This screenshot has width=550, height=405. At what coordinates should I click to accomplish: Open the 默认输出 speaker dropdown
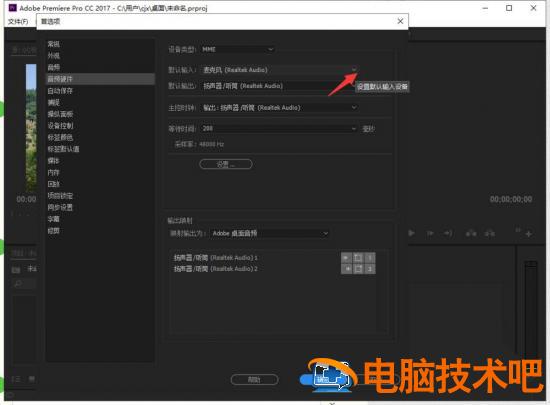point(280,86)
